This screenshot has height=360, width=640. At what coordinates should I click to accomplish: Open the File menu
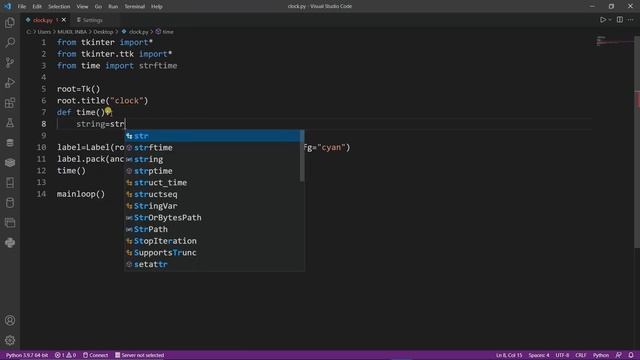(x=22, y=6)
